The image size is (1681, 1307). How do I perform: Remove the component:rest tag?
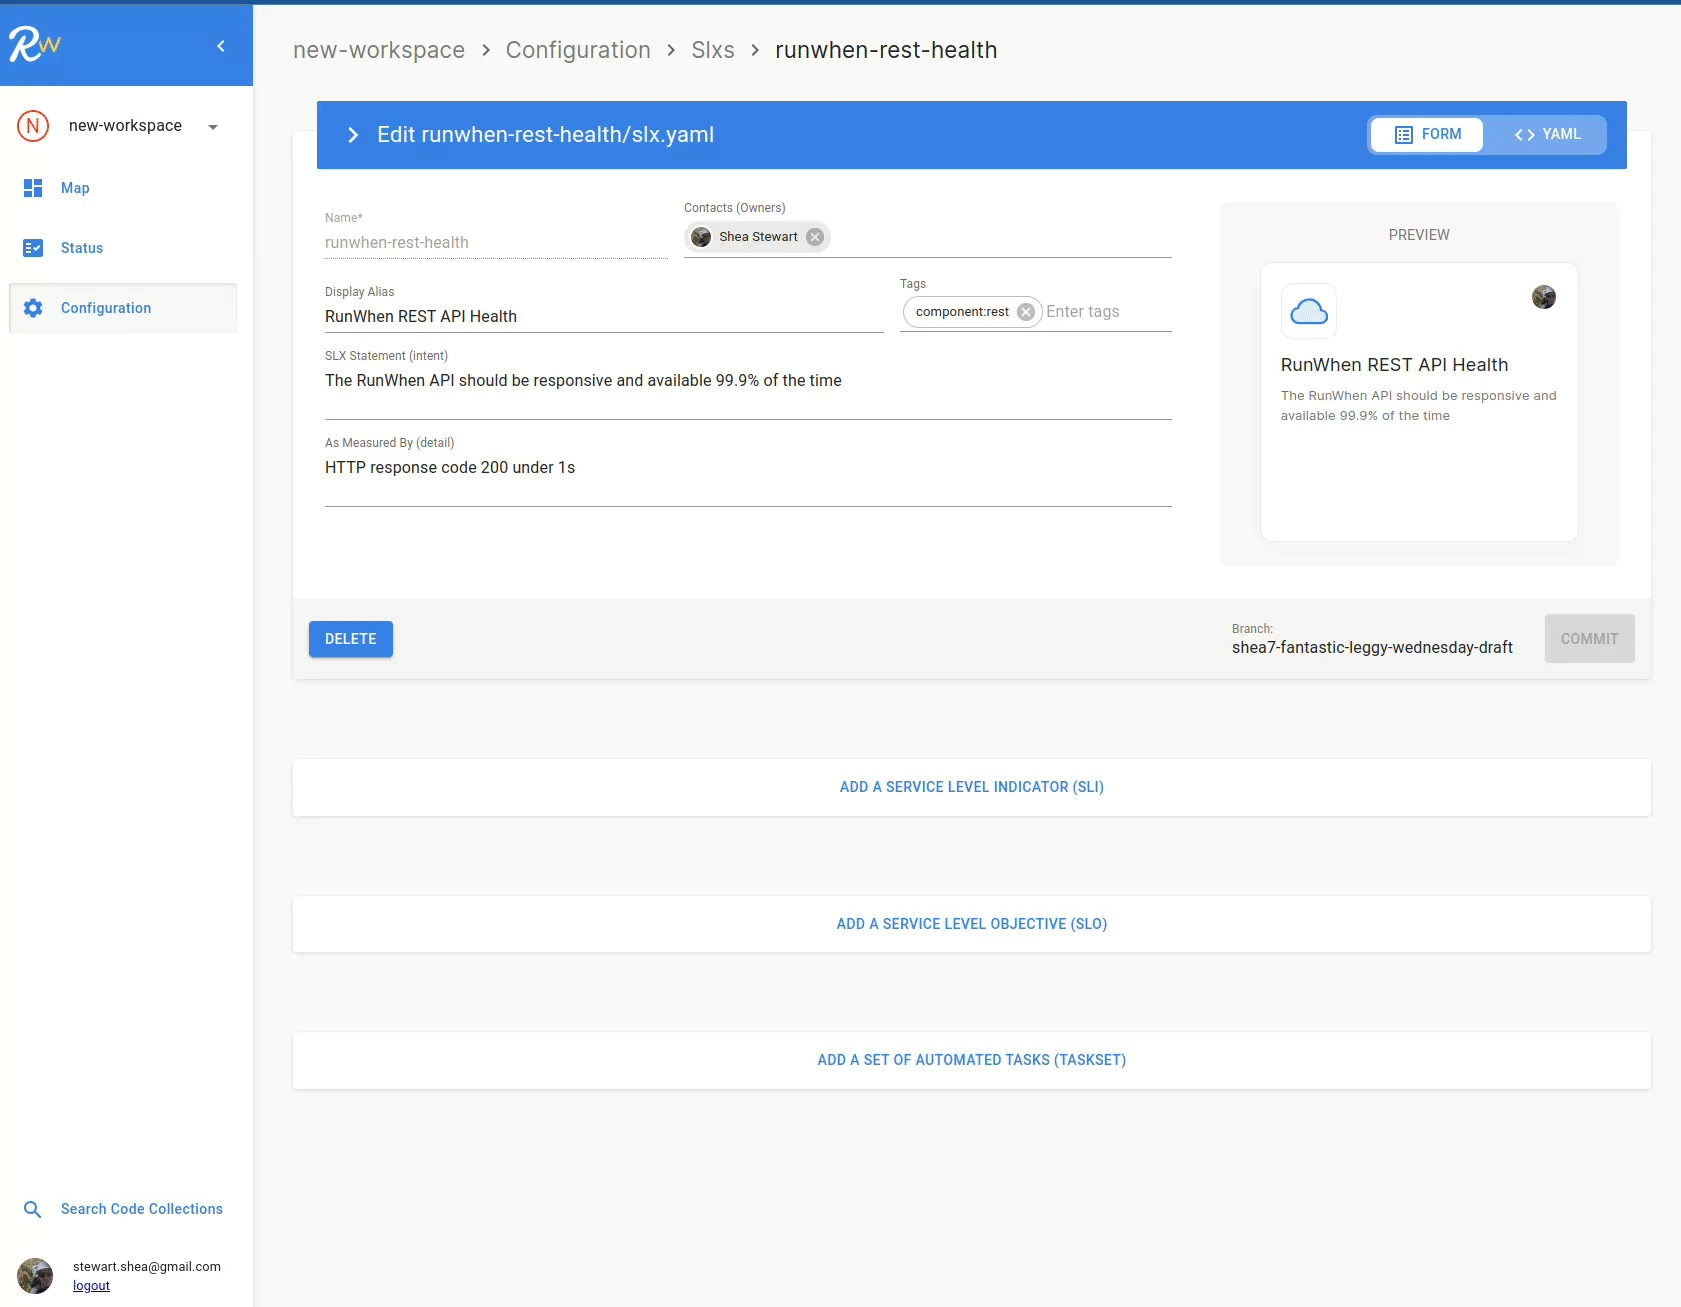[x=1025, y=312]
